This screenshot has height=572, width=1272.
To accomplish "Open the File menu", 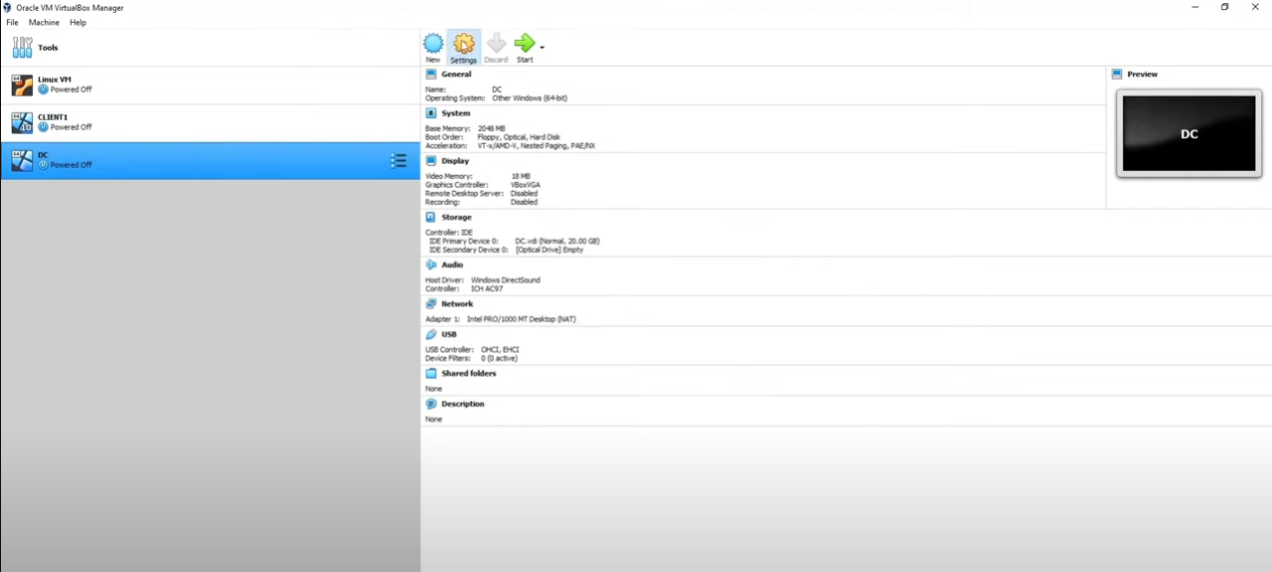I will pos(12,22).
